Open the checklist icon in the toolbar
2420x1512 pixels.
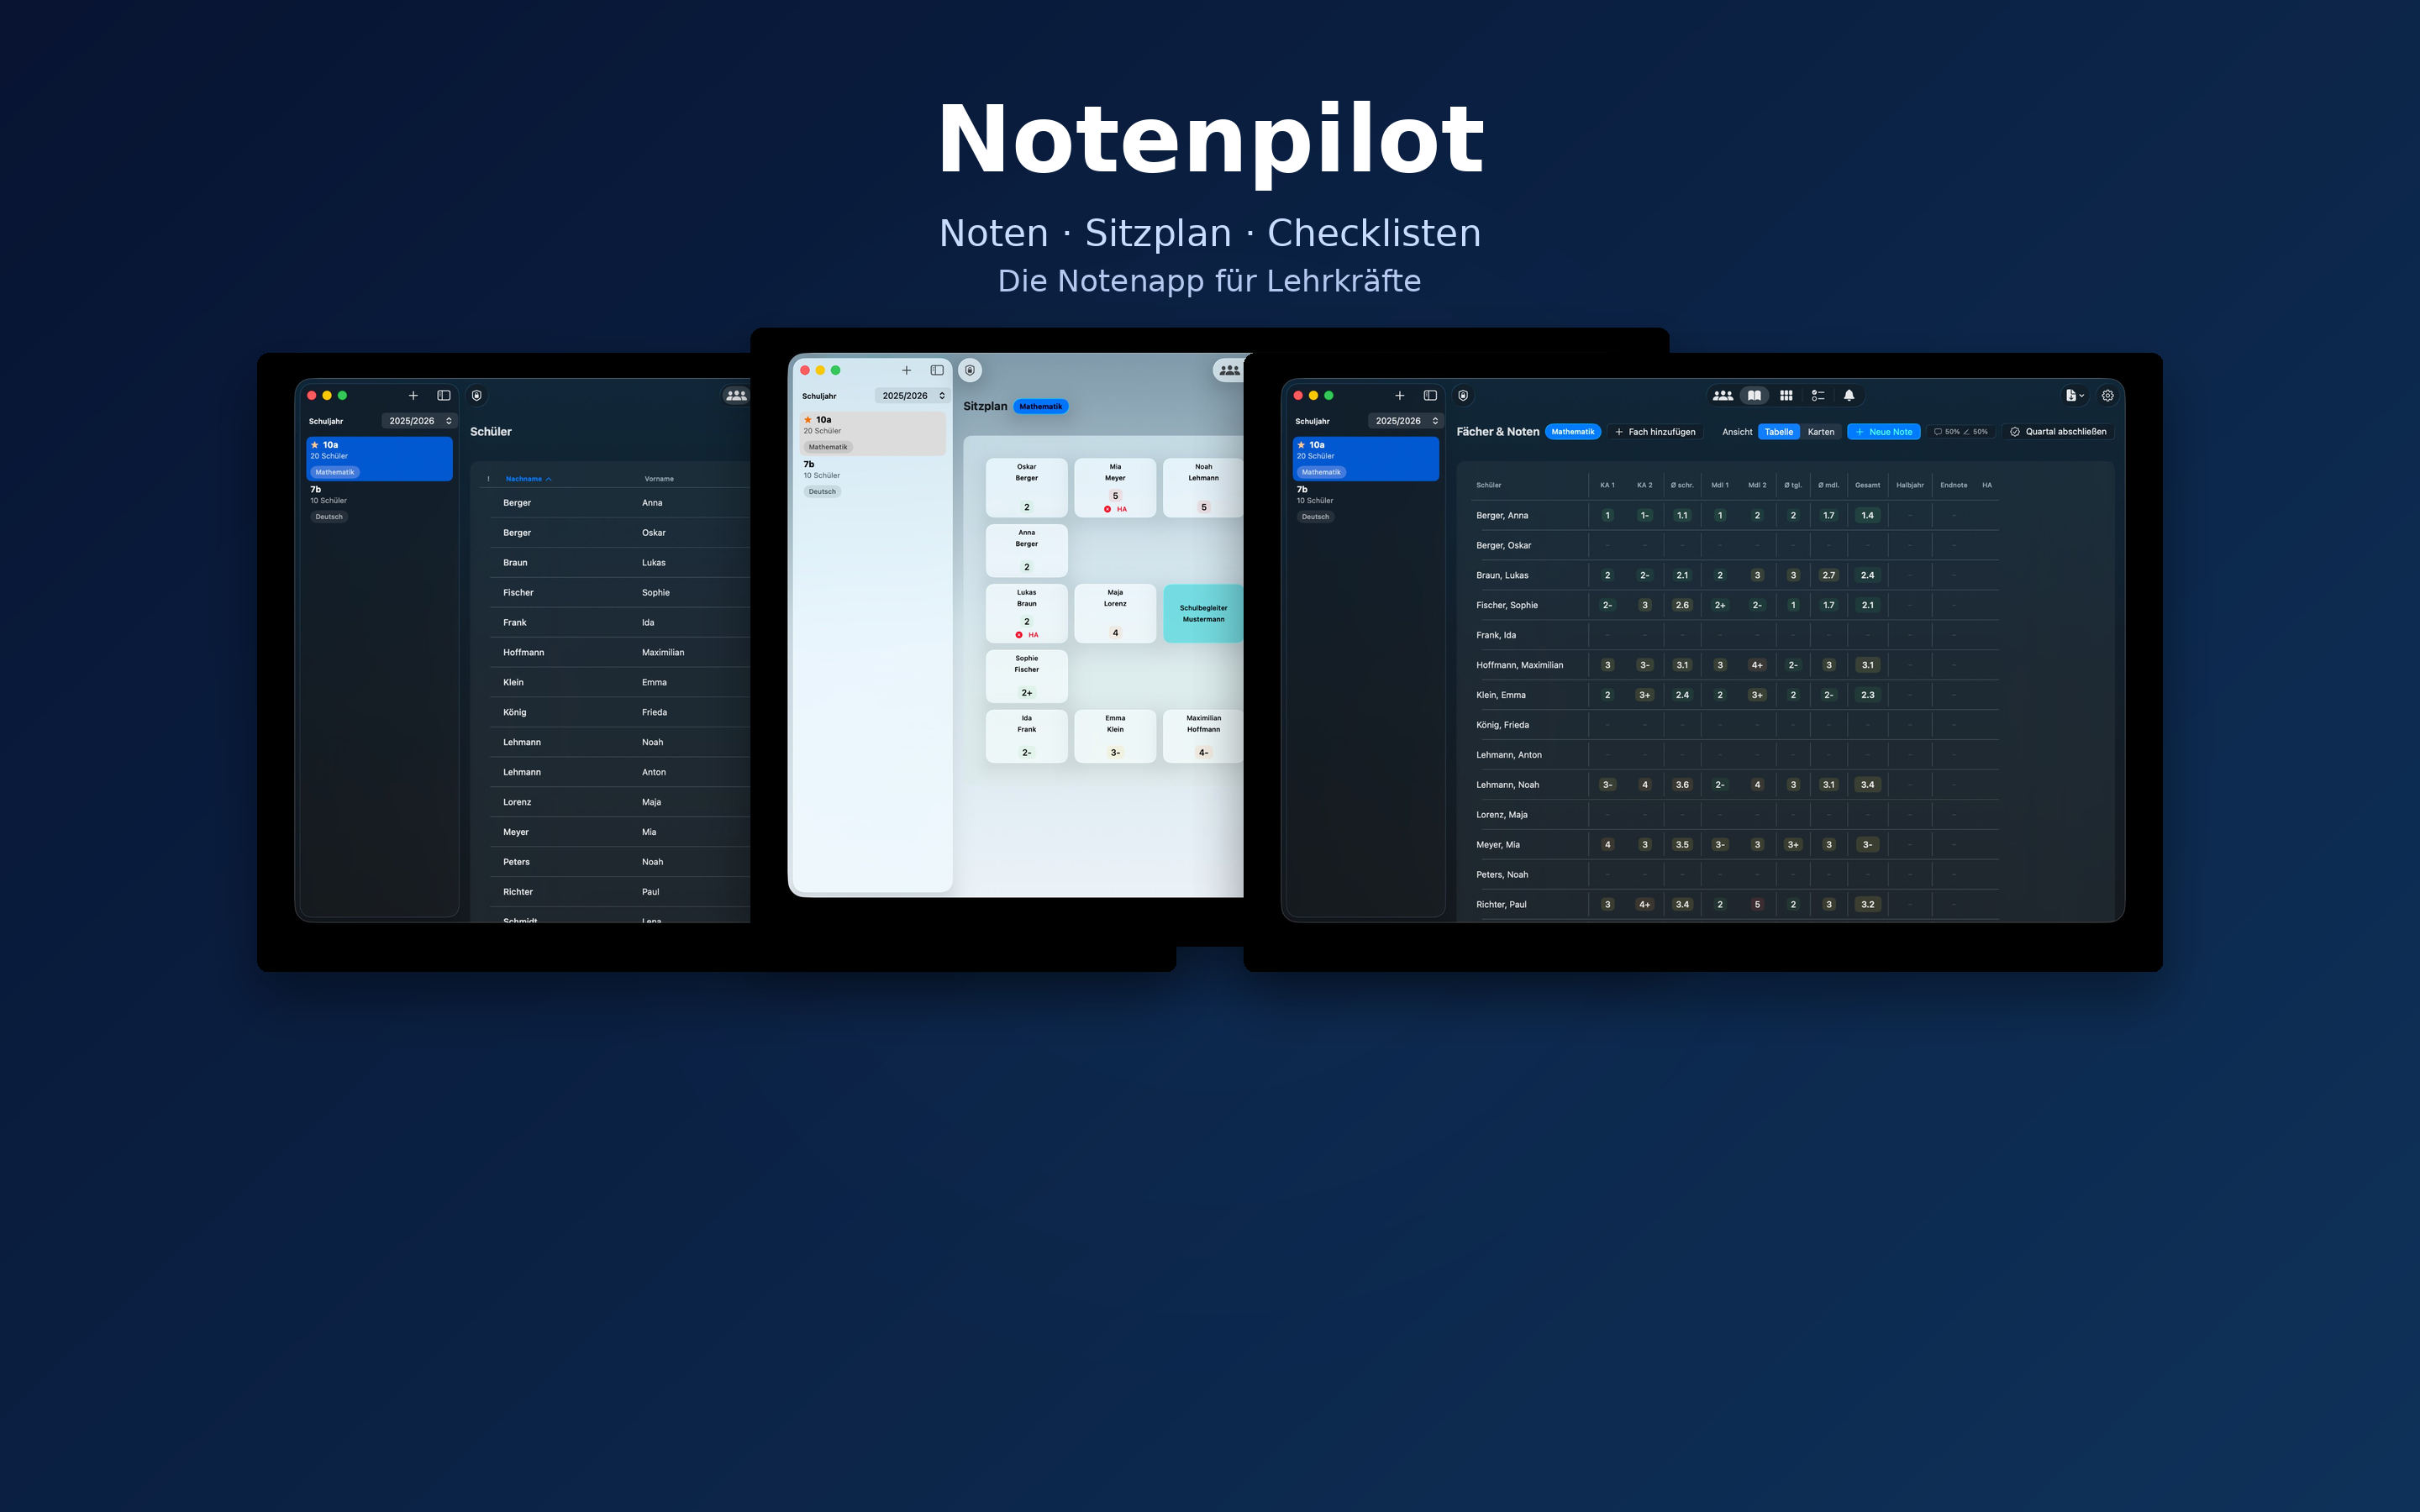click(1818, 396)
